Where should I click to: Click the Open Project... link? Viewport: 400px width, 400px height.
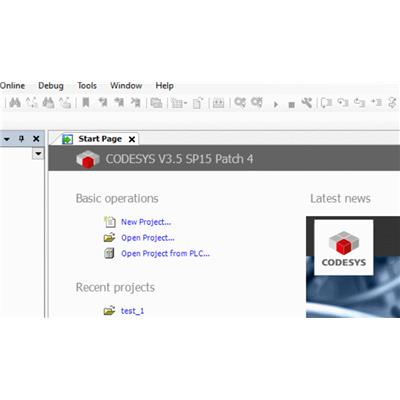coord(148,238)
